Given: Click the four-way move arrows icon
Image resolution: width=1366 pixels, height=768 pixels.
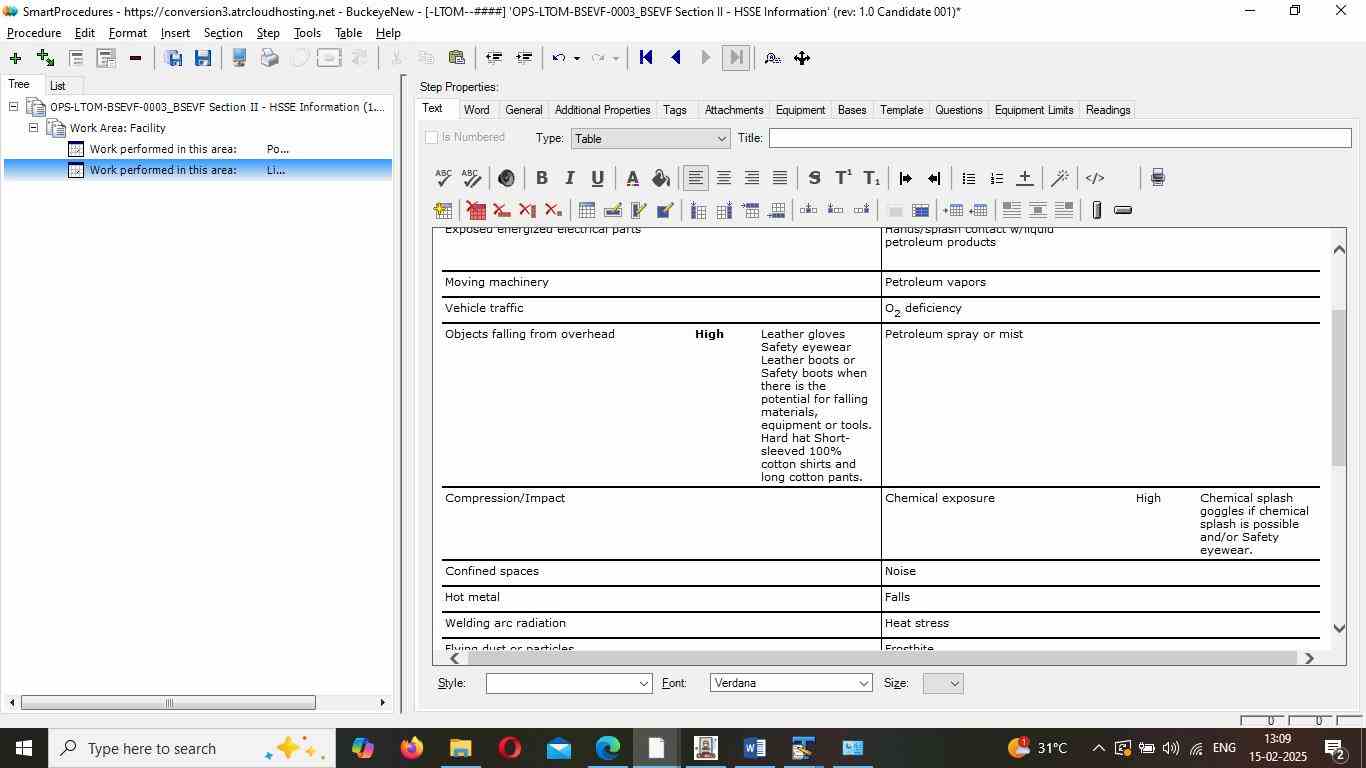Looking at the screenshot, I should pyautogui.click(x=802, y=58).
